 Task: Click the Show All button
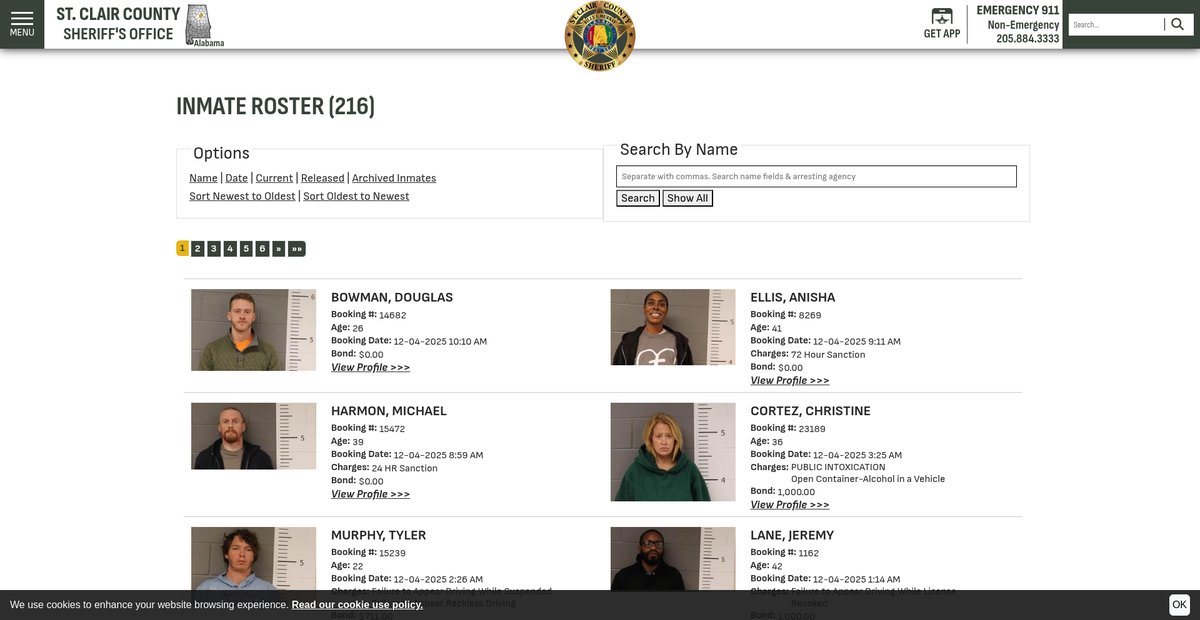(688, 198)
